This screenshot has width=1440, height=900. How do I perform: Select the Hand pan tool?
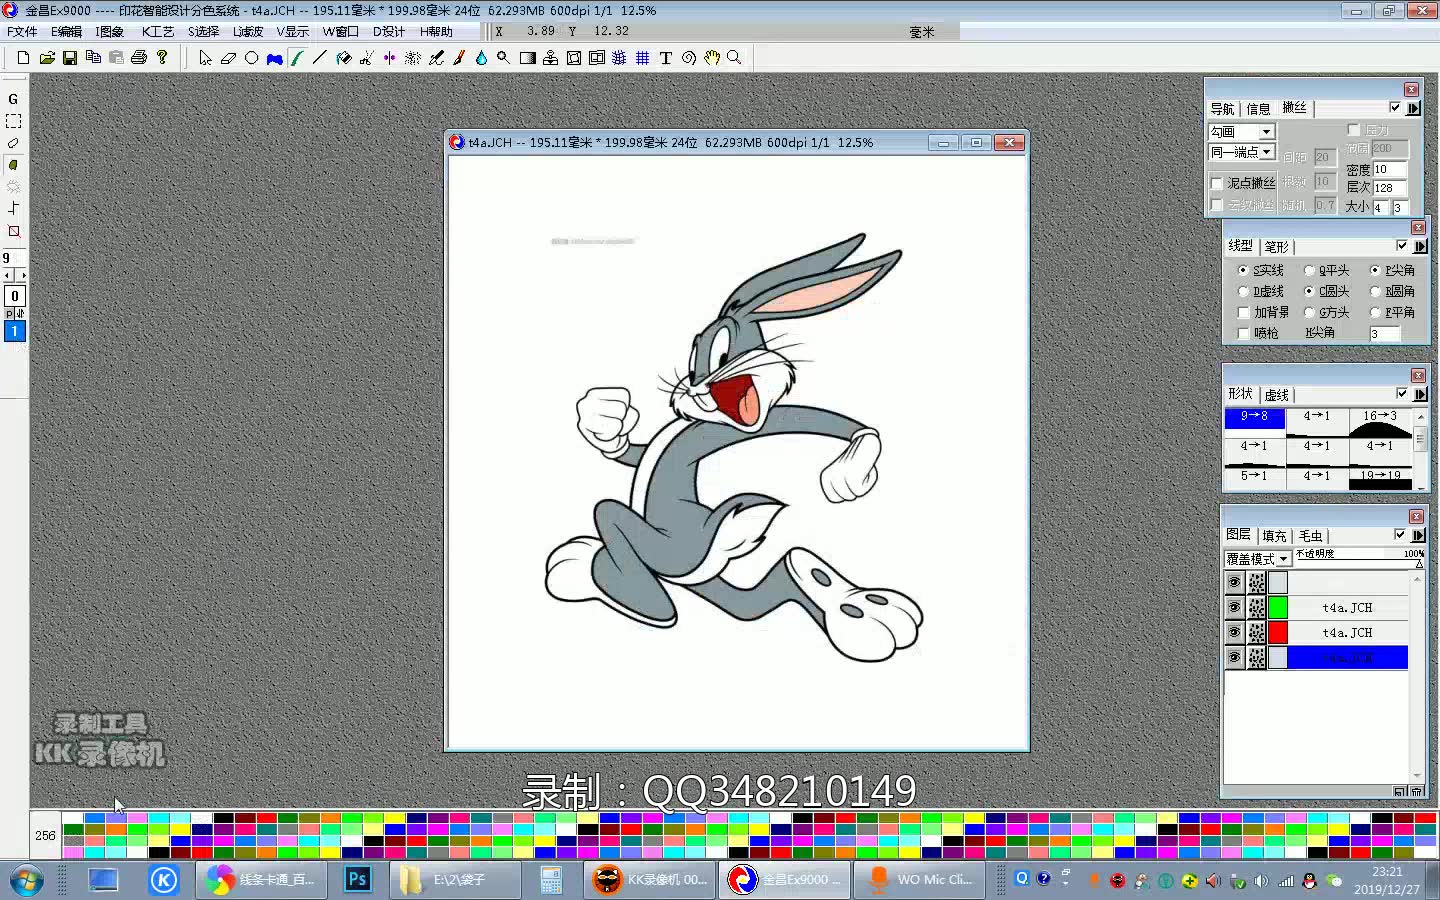[x=711, y=58]
